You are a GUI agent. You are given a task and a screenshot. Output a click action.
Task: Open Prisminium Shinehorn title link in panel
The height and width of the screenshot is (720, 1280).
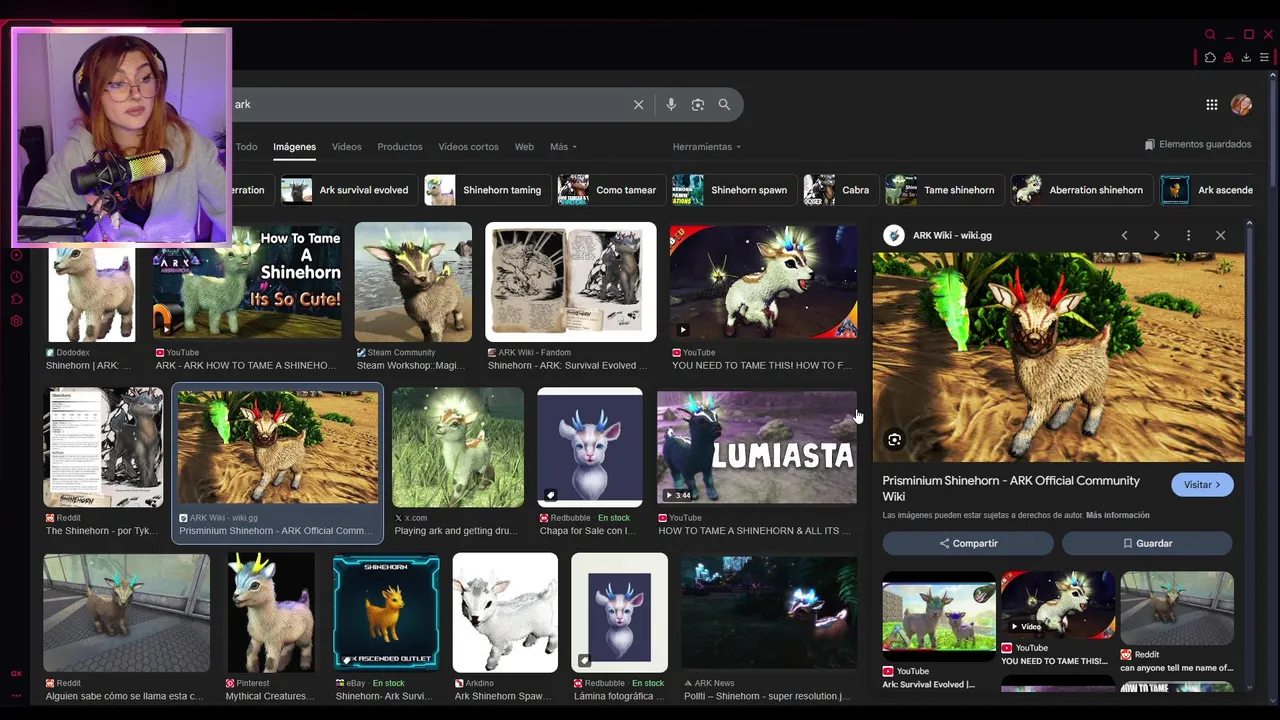[x=1011, y=488]
